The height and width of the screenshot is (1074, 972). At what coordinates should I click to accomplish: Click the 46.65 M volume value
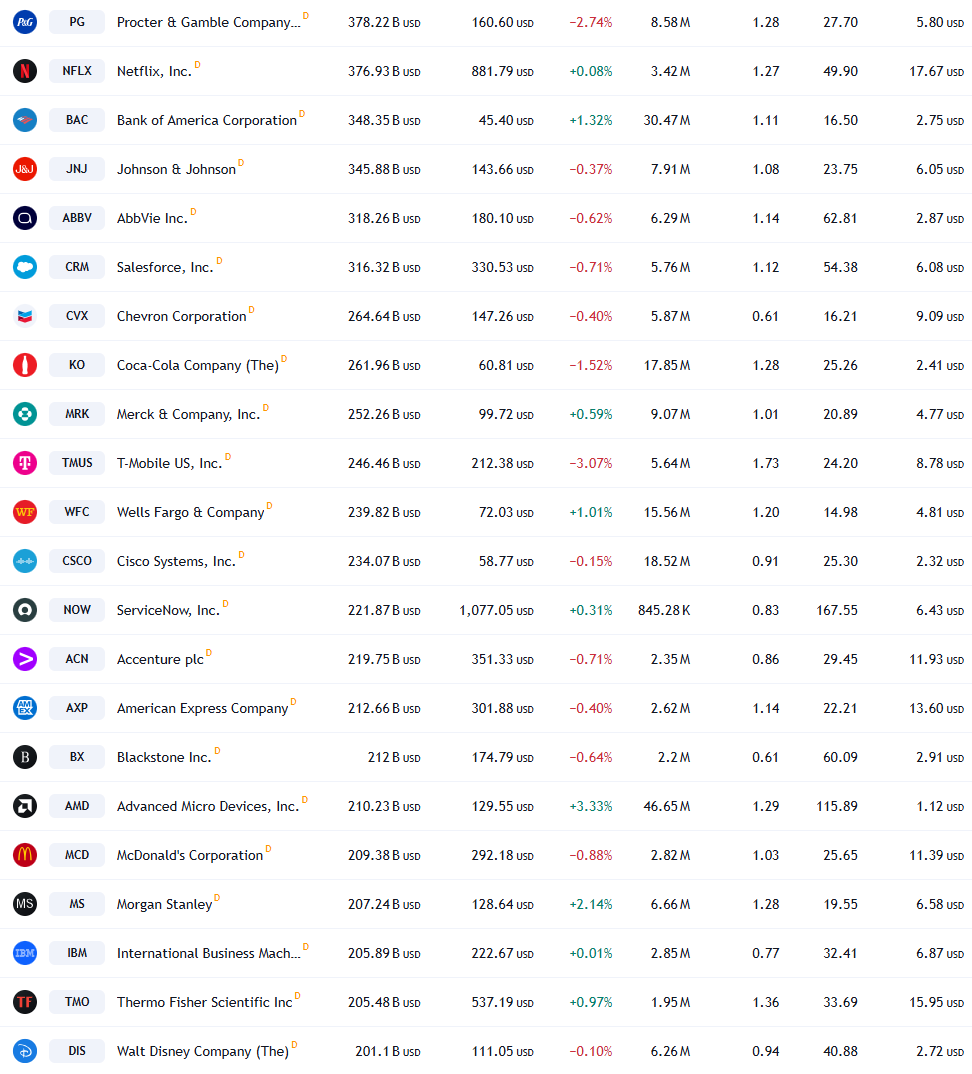(667, 806)
